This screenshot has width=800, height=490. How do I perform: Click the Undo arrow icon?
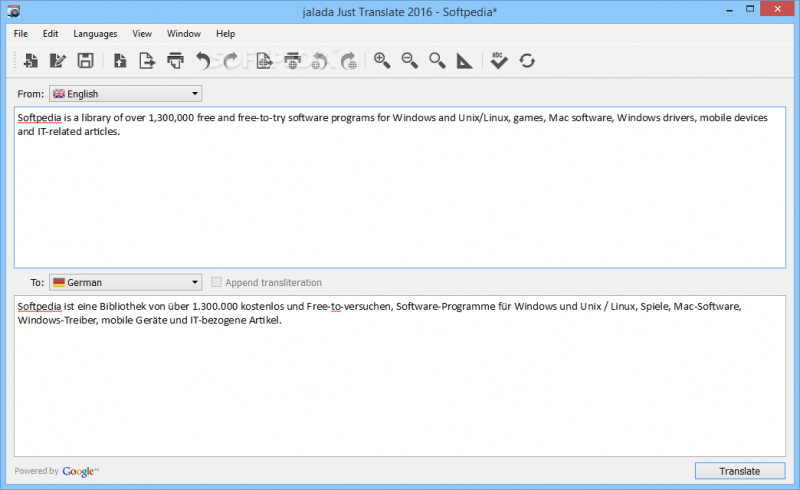(204, 61)
